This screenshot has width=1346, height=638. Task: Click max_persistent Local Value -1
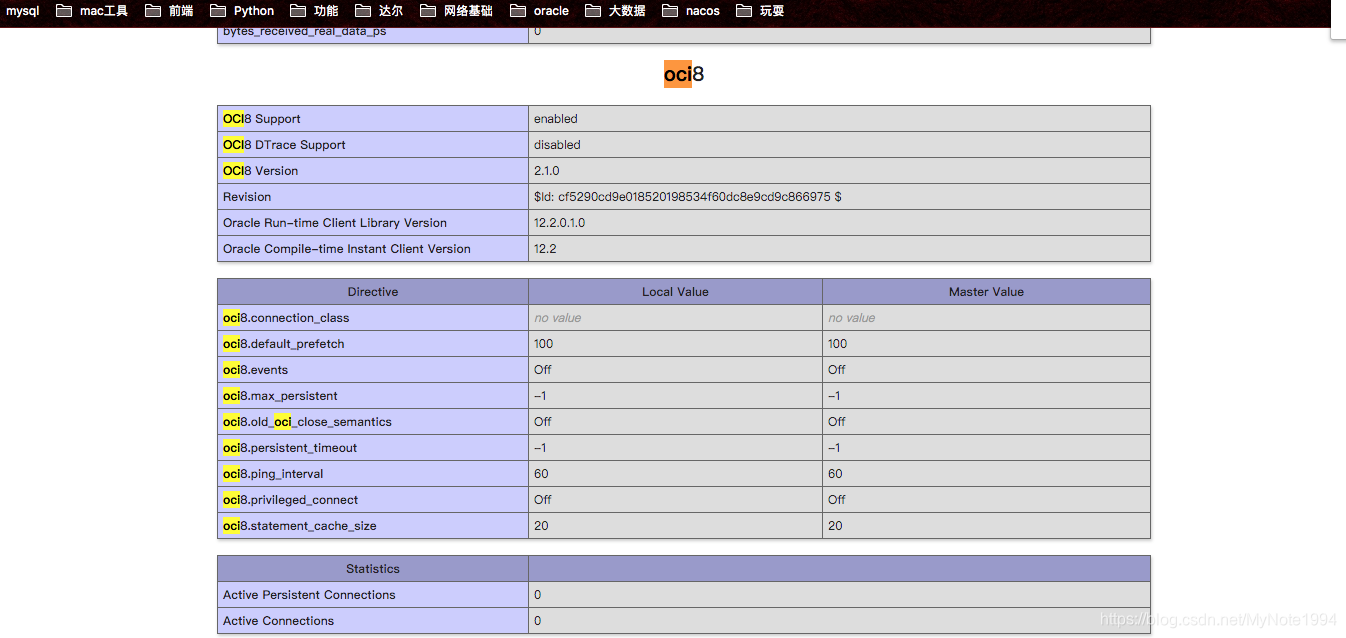(541, 396)
